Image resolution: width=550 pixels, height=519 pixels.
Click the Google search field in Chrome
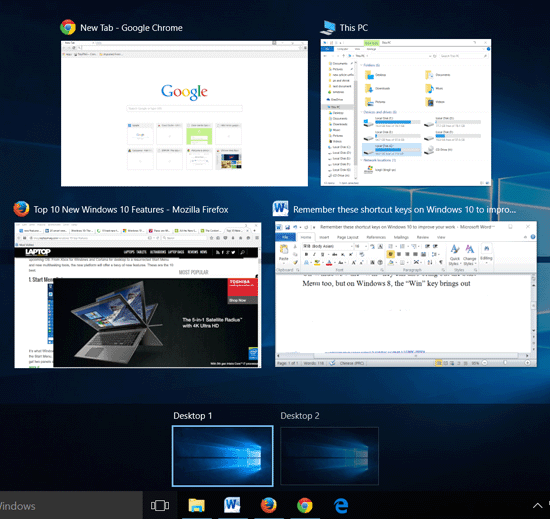coord(184,108)
